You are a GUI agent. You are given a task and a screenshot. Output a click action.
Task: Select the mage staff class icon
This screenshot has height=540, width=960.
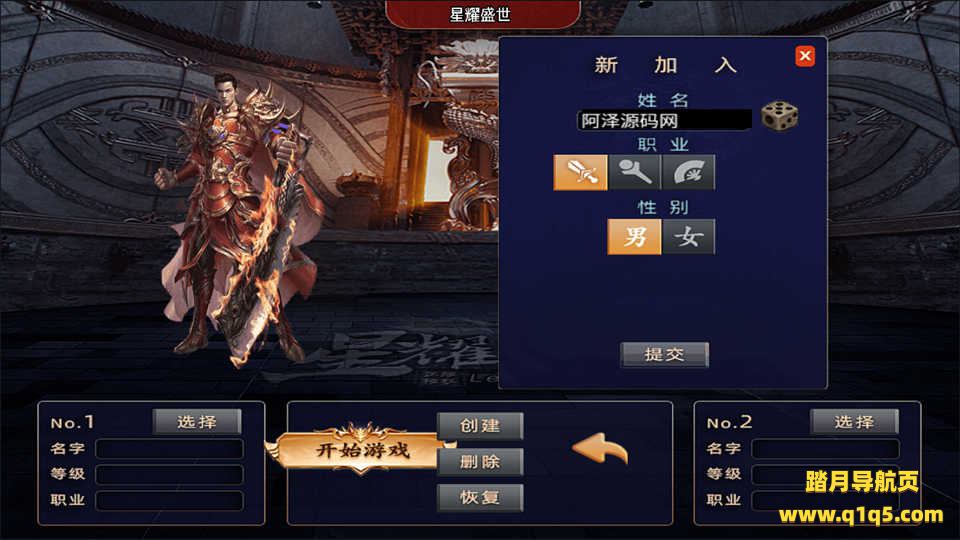[634, 173]
